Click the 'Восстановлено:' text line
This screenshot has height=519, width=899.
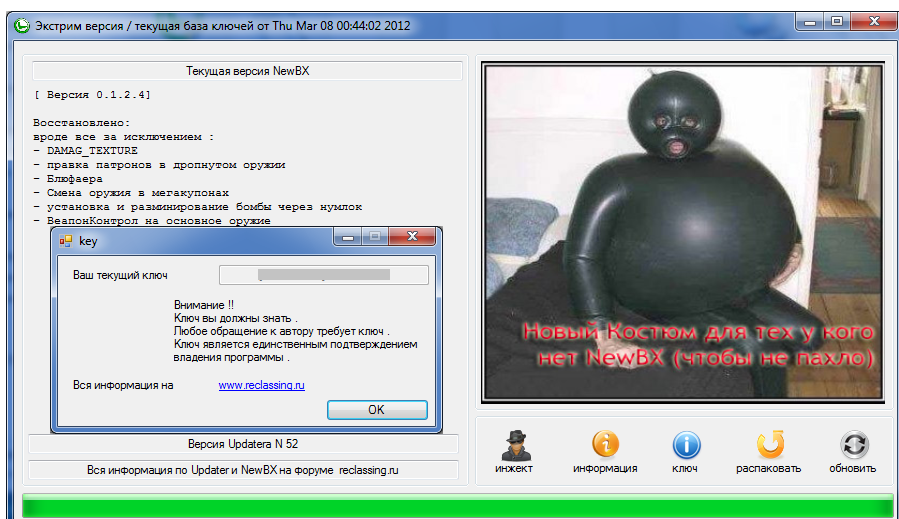coord(82,123)
